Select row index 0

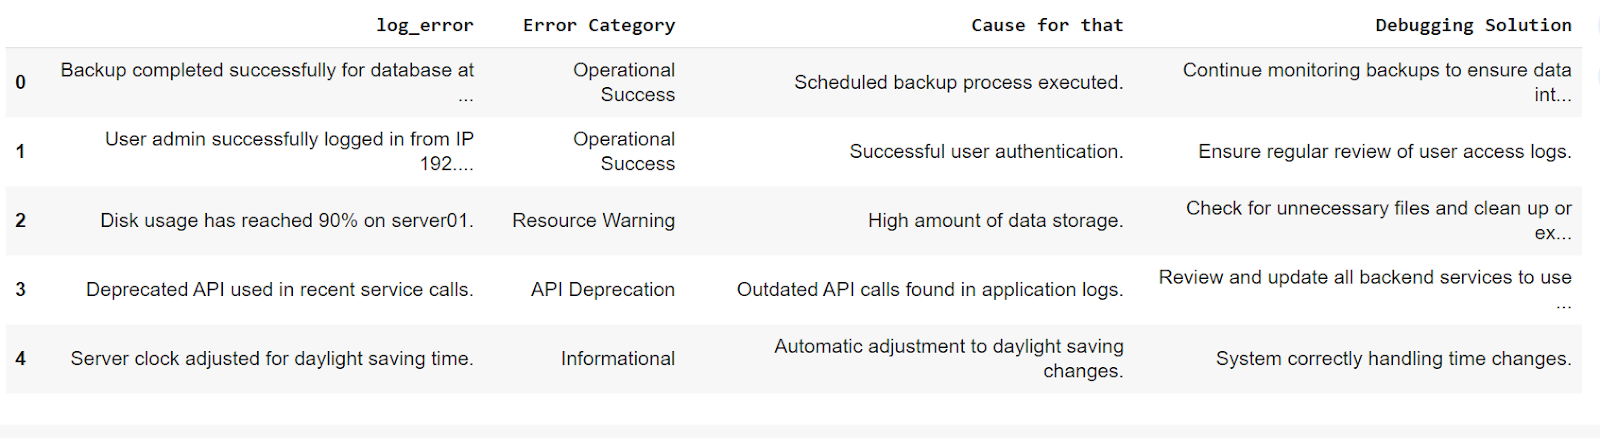point(20,82)
